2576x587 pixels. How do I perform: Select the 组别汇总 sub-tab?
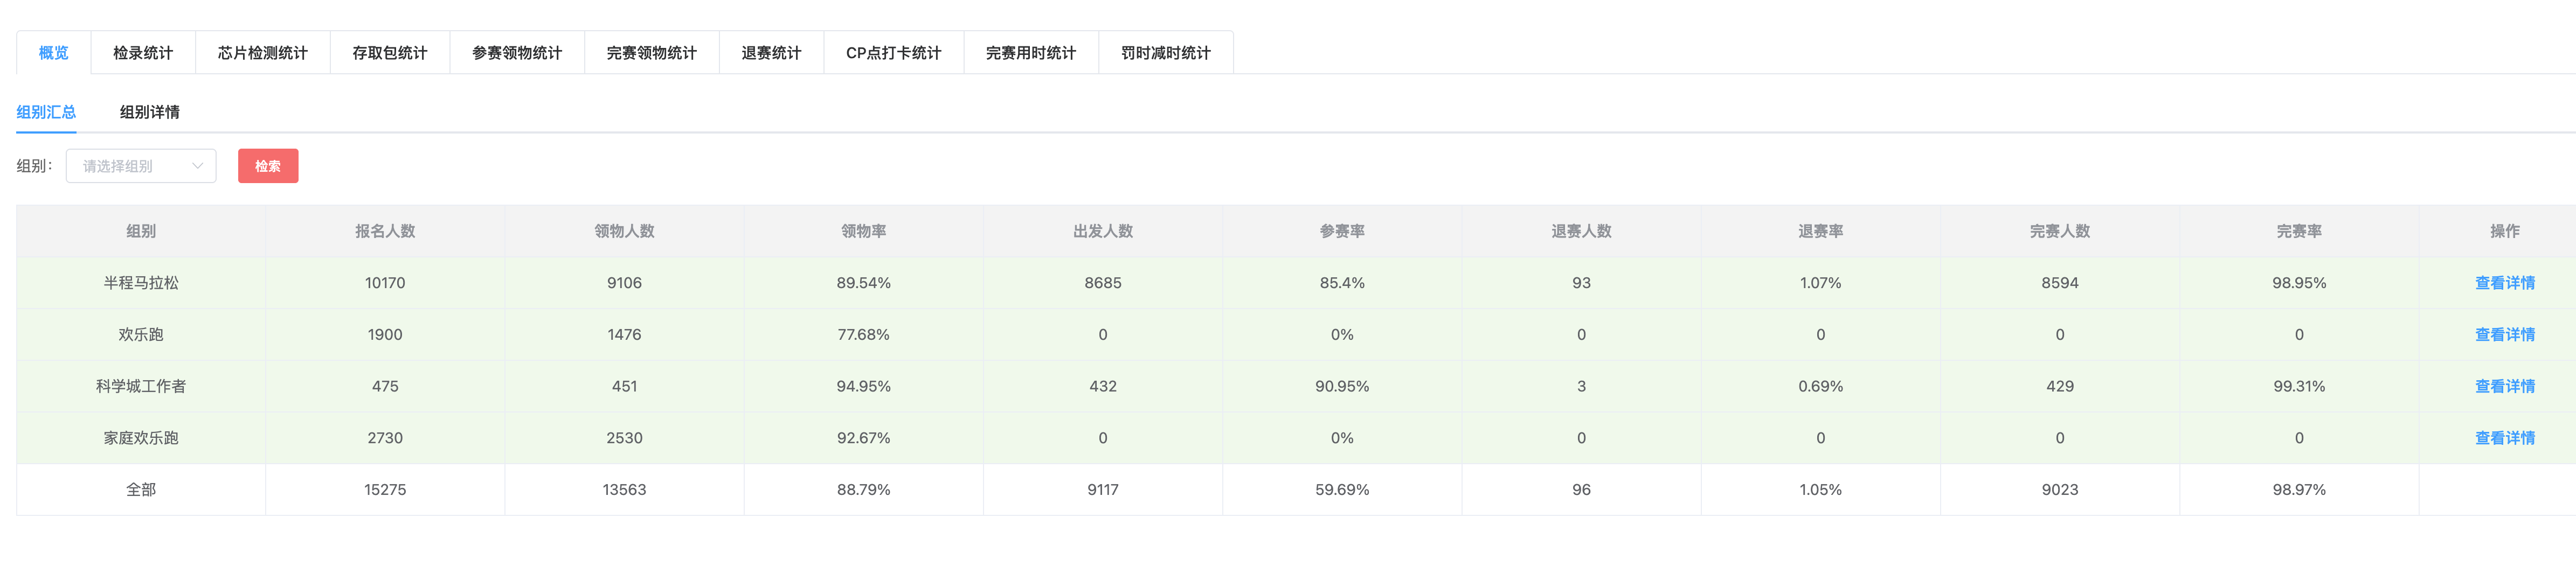tap(46, 112)
